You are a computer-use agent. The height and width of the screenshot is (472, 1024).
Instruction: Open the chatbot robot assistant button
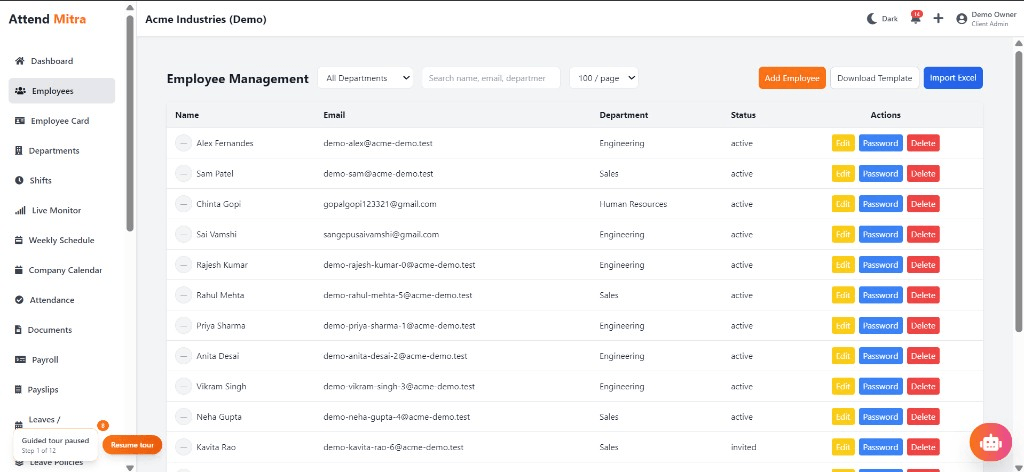(x=991, y=443)
